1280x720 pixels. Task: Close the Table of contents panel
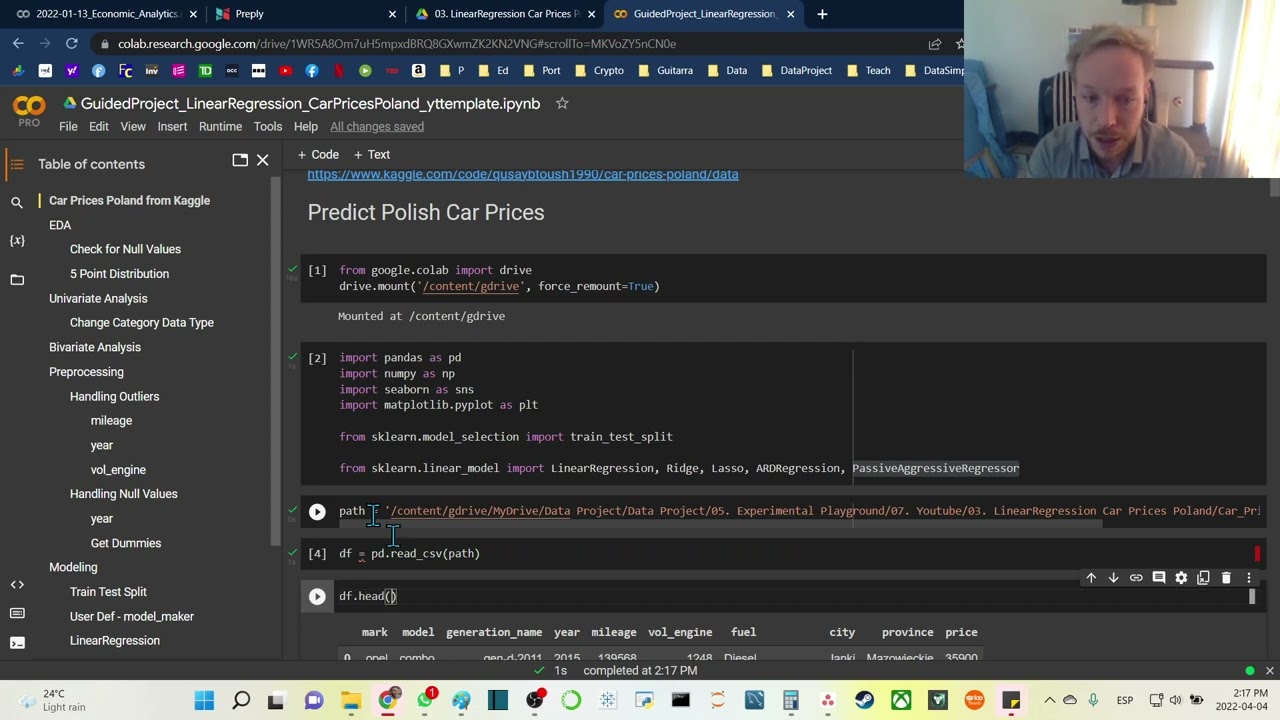(x=262, y=160)
